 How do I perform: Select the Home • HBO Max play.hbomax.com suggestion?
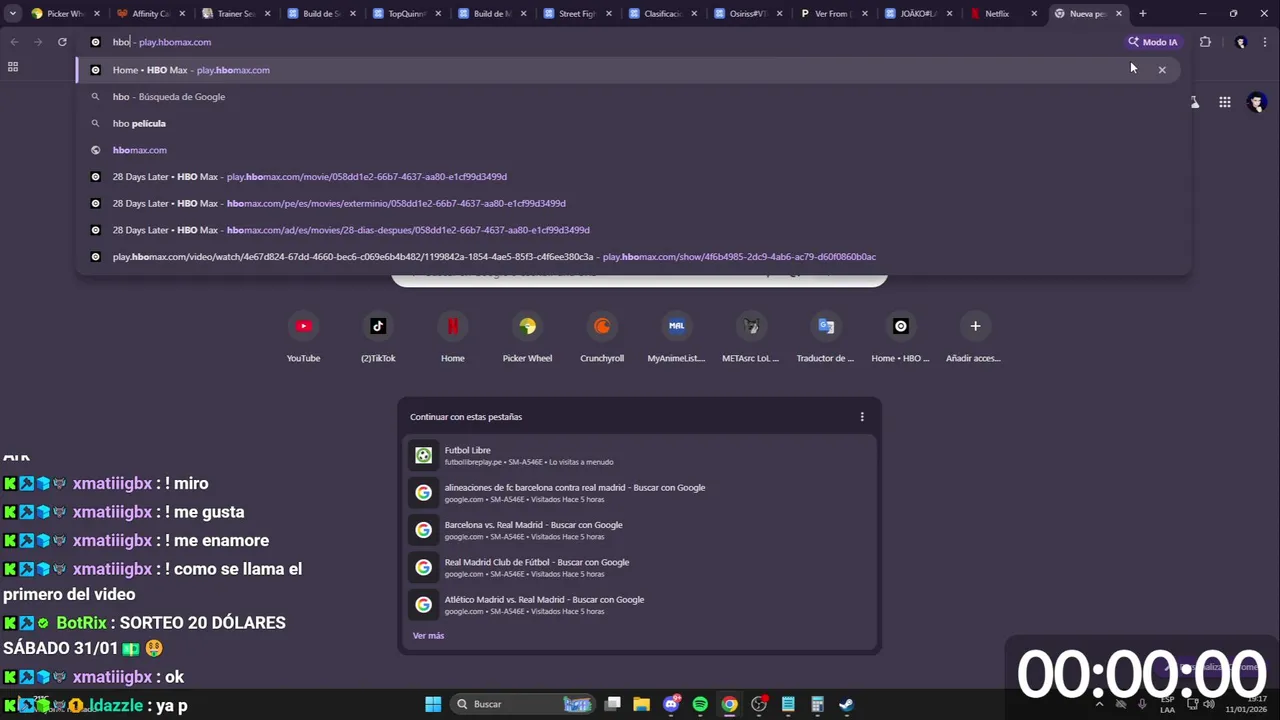(626, 70)
